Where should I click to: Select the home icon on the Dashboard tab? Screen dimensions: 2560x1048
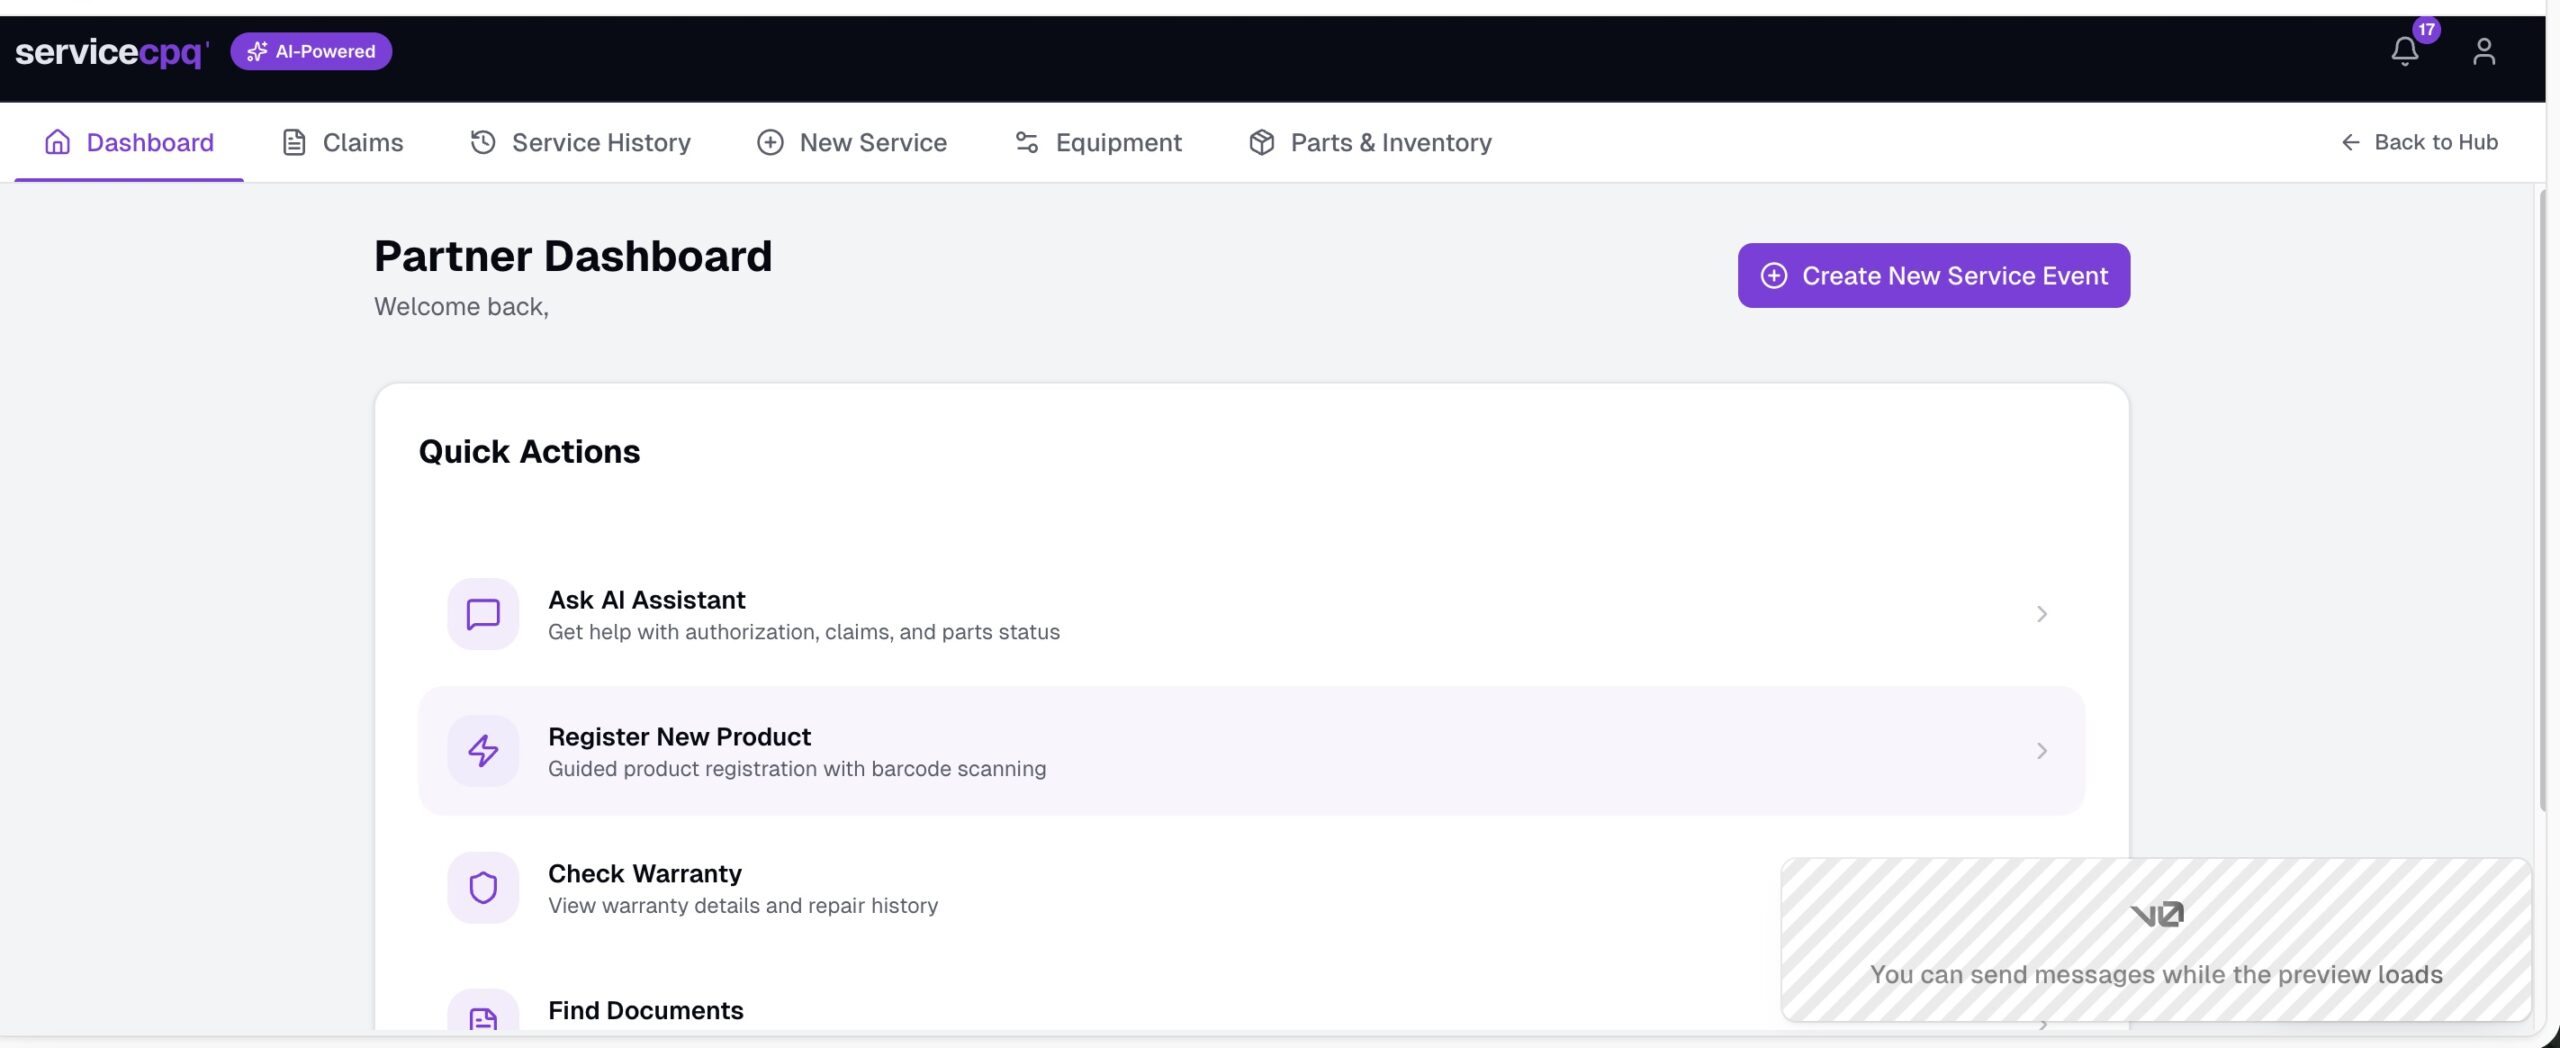tap(56, 142)
